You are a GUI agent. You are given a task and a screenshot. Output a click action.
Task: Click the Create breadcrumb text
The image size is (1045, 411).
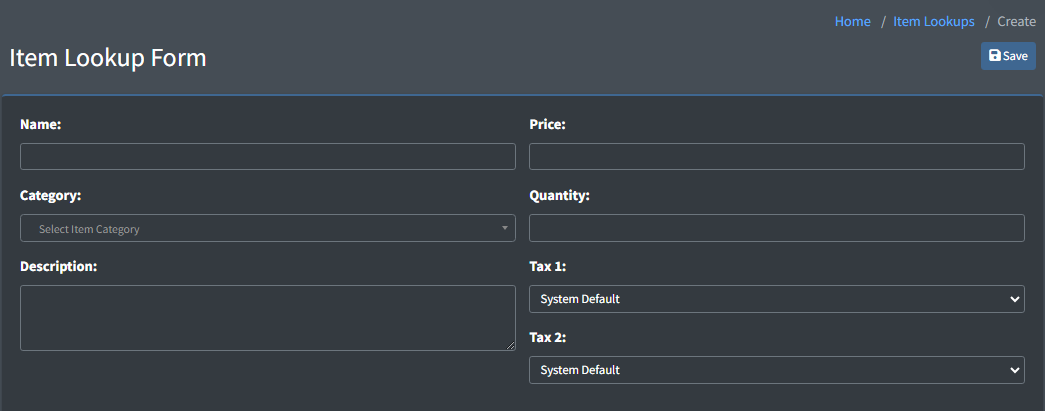click(1016, 21)
